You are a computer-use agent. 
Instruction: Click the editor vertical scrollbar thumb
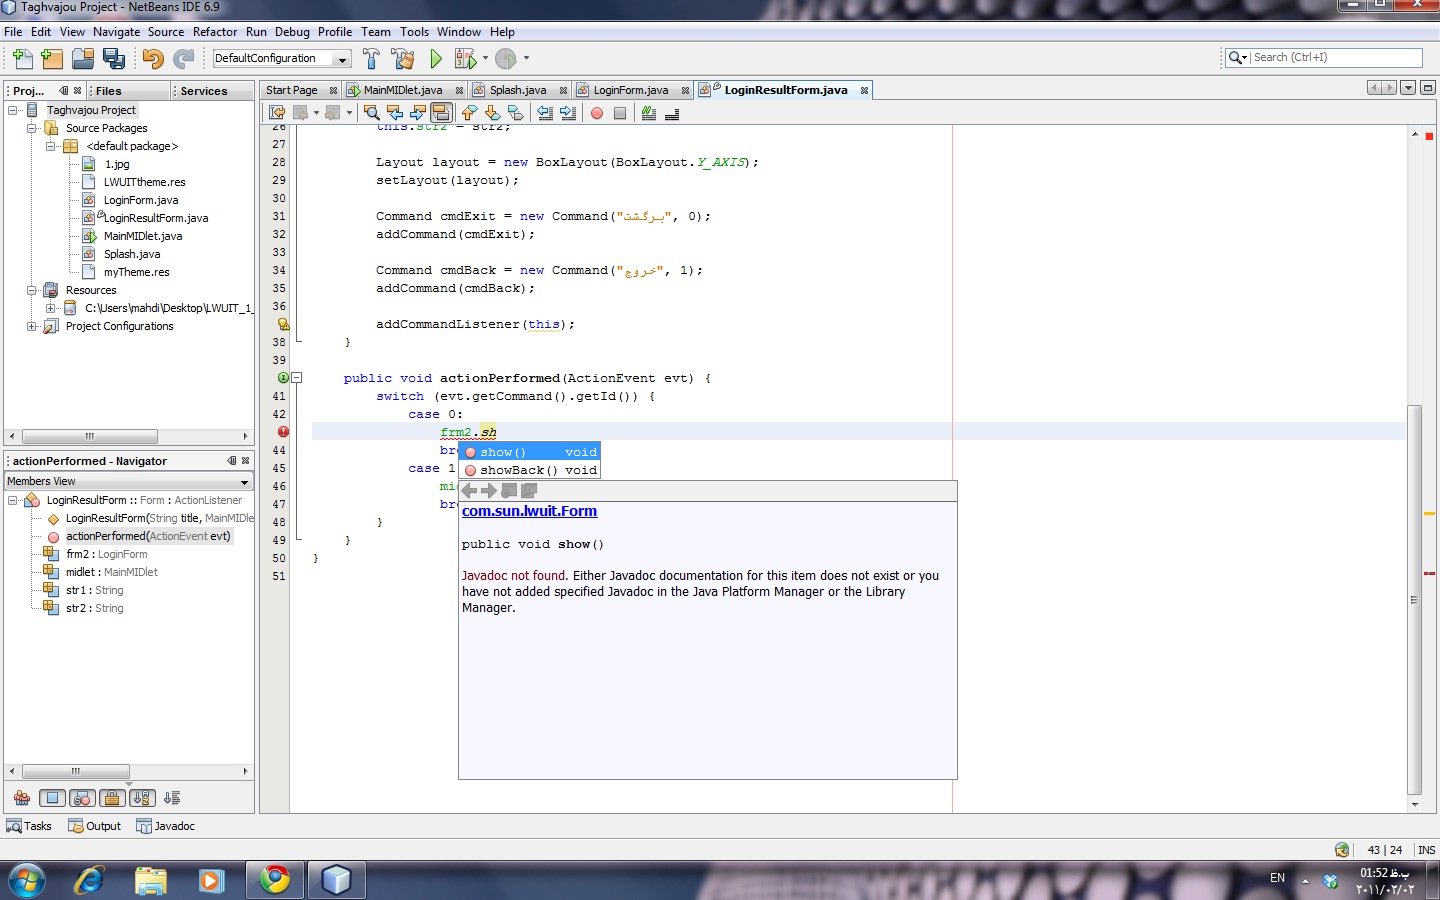[x=1414, y=600]
